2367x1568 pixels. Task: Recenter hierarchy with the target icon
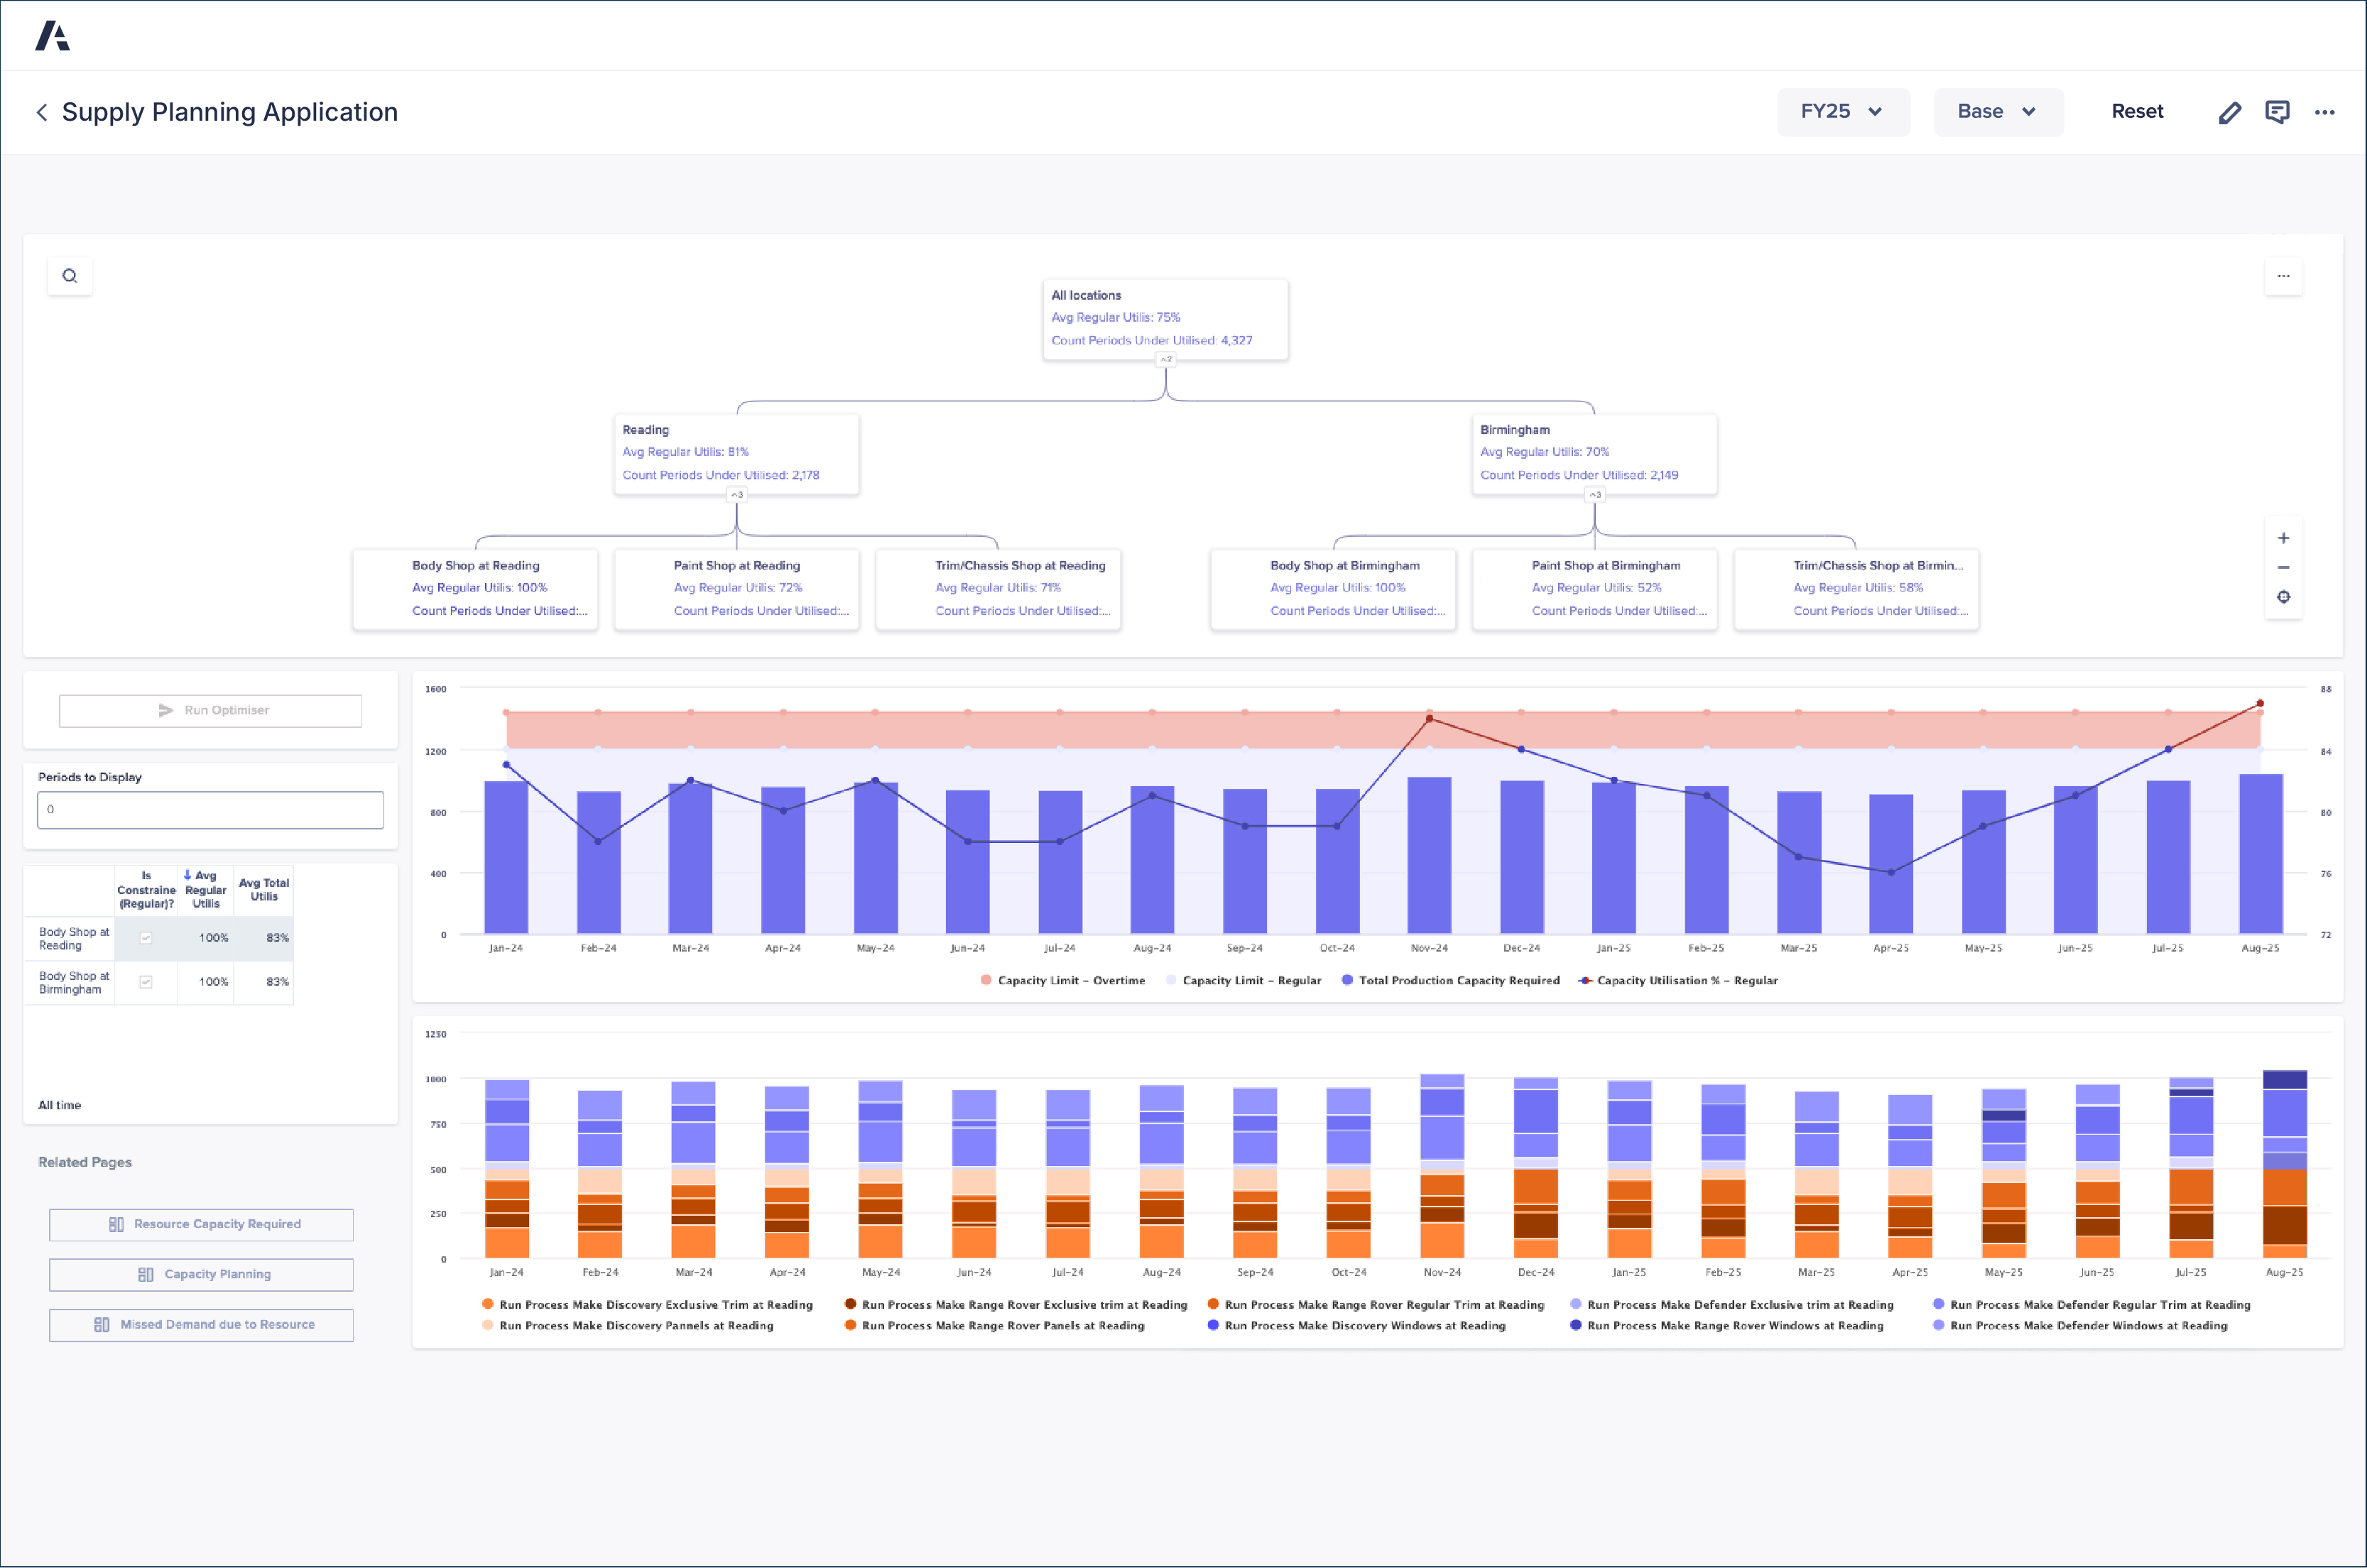[2284, 597]
